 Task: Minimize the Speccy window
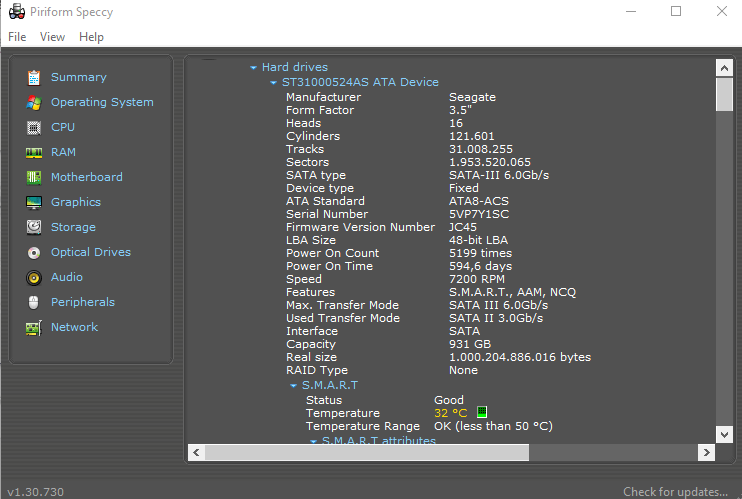coord(631,11)
